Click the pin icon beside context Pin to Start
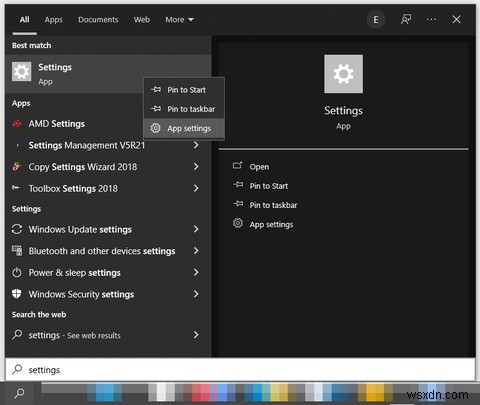This screenshot has height=405, width=480. click(156, 89)
